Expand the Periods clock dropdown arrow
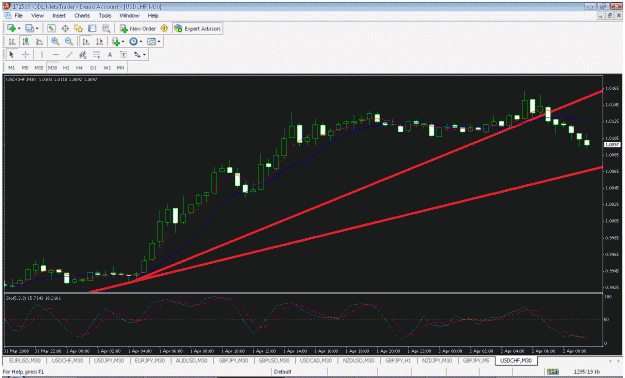The image size is (625, 378). click(x=141, y=42)
